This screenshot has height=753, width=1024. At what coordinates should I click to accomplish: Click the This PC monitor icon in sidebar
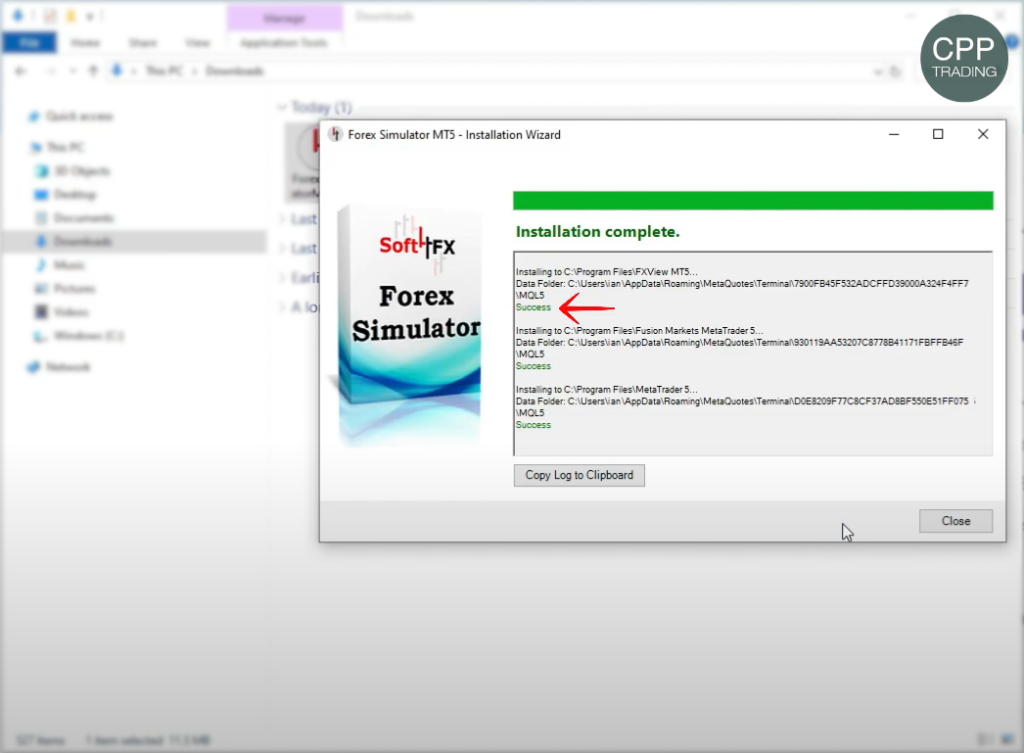(x=35, y=147)
